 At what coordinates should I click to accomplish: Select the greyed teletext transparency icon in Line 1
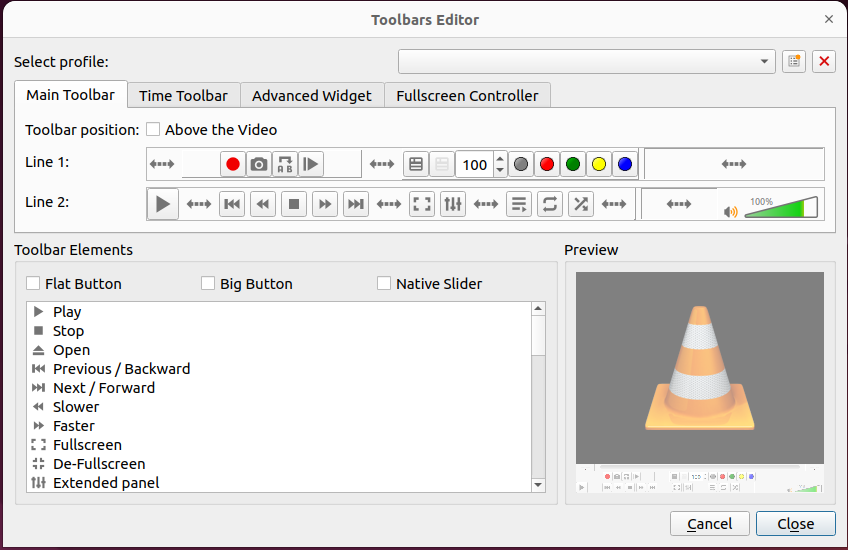pyautogui.click(x=442, y=164)
